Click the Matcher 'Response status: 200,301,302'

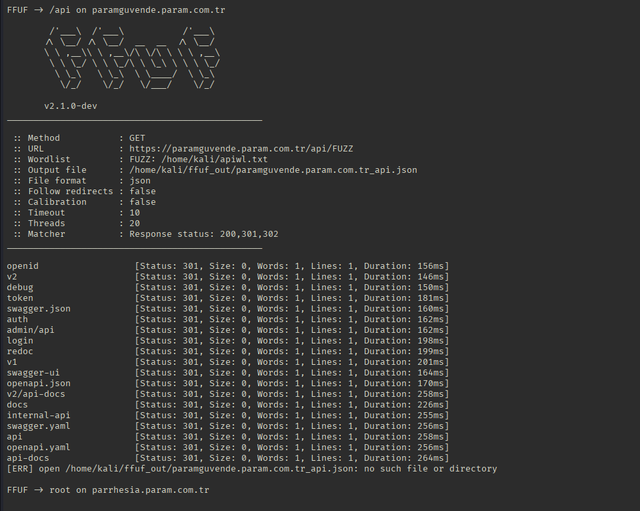coord(204,234)
